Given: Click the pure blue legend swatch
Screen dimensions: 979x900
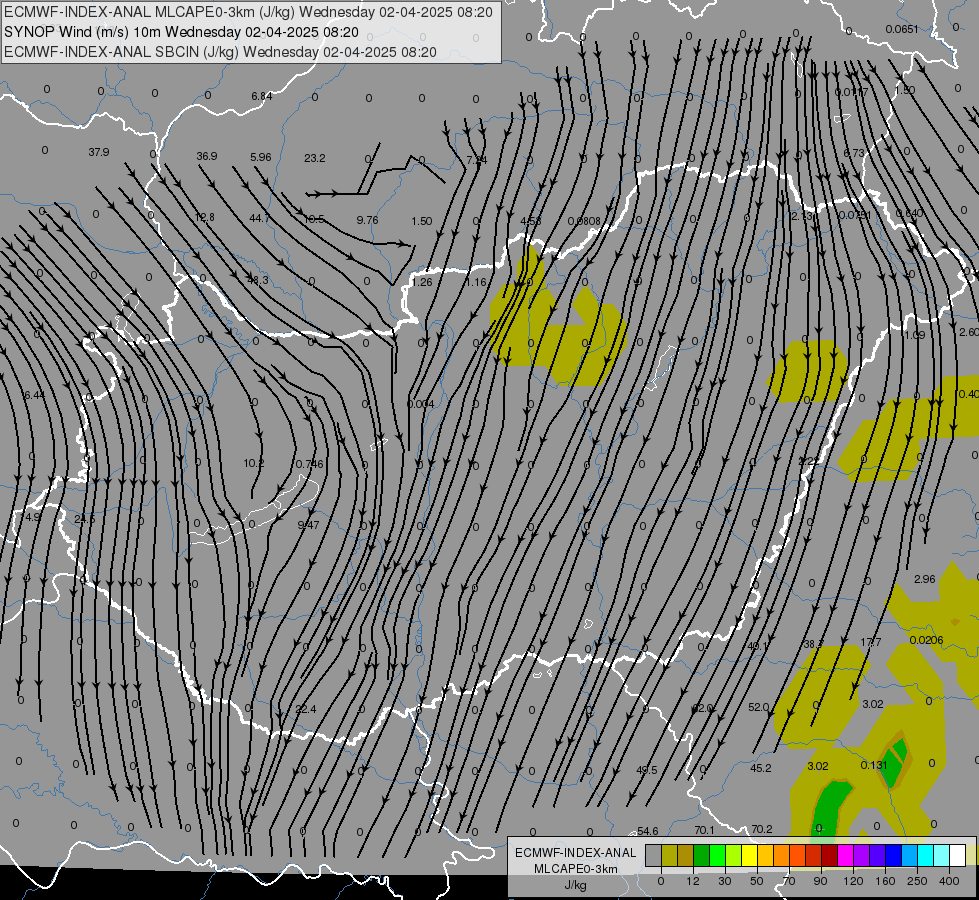Looking at the screenshot, I should (893, 855).
